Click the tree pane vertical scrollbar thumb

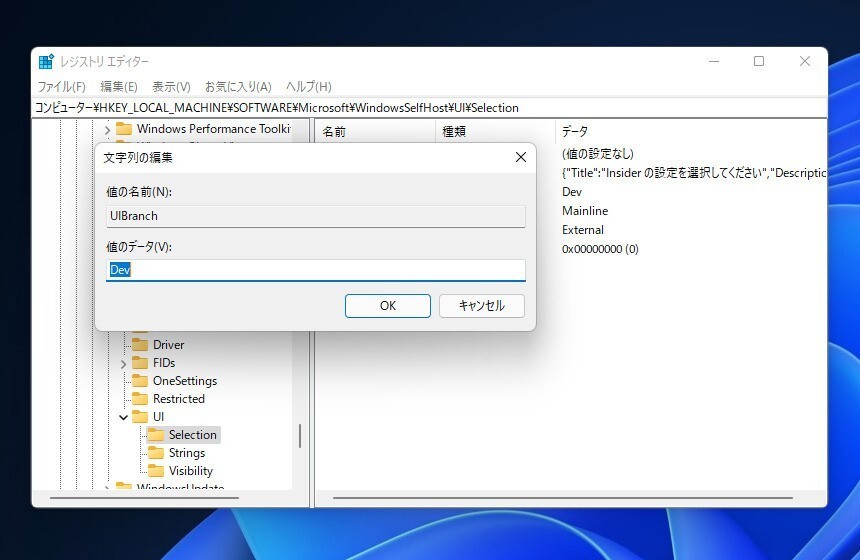pos(300,436)
